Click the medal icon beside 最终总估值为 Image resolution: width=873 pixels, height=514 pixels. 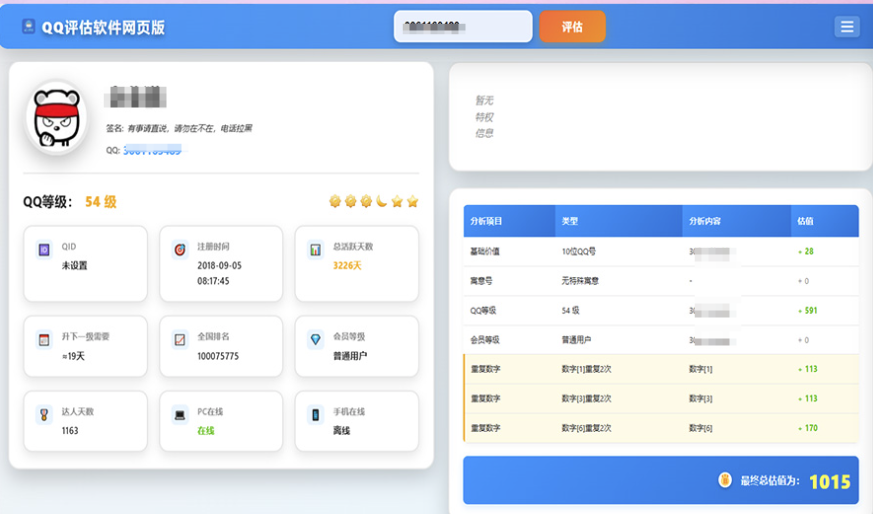(x=725, y=479)
